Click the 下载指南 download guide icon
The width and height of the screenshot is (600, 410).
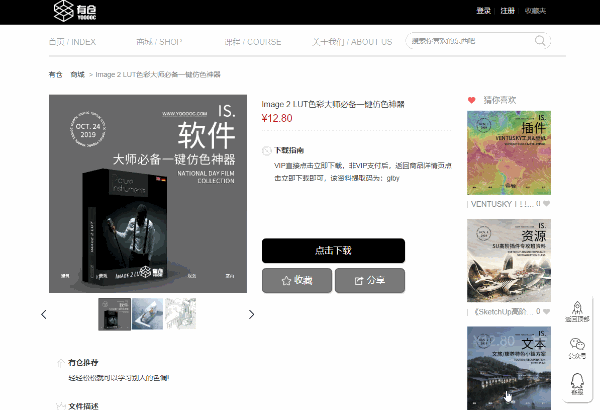(x=266, y=150)
